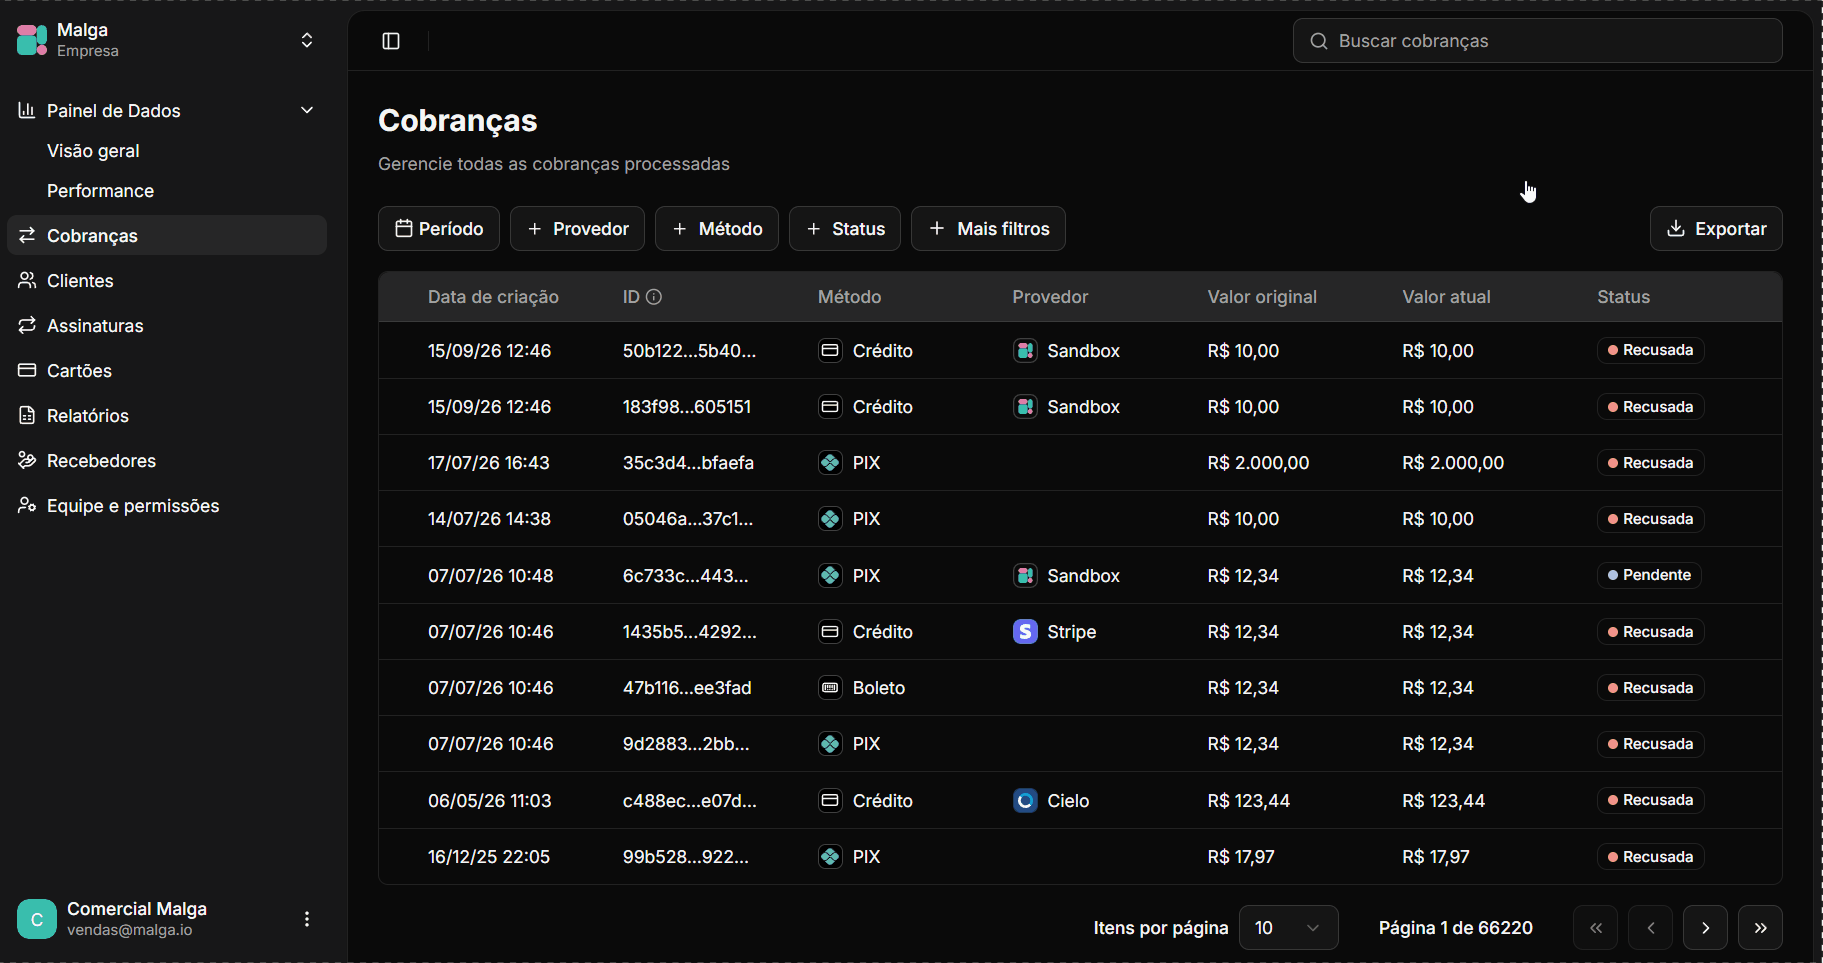Toggle the sidebar panel icon
Viewport: 1823px width, 963px height.
[x=391, y=41]
